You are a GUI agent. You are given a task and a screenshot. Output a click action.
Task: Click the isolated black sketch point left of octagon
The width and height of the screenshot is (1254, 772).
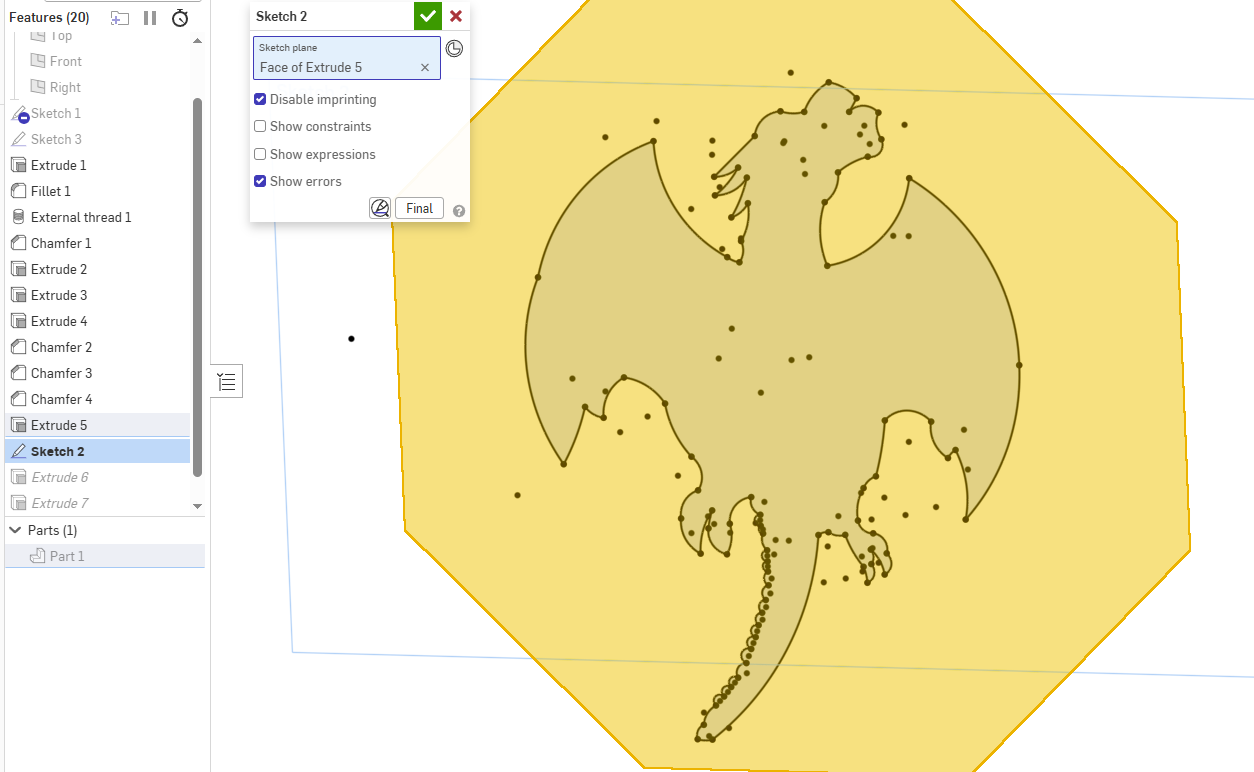coord(351,339)
